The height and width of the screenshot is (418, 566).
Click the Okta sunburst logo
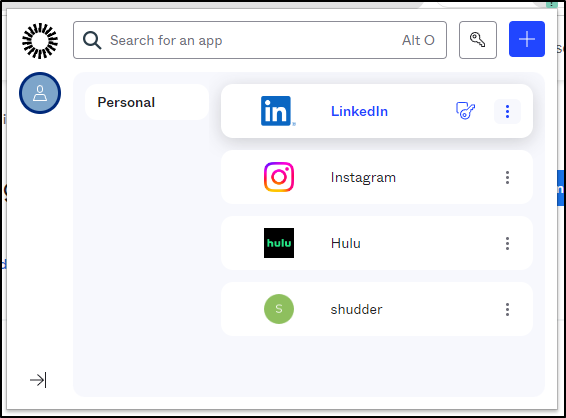(x=40, y=41)
